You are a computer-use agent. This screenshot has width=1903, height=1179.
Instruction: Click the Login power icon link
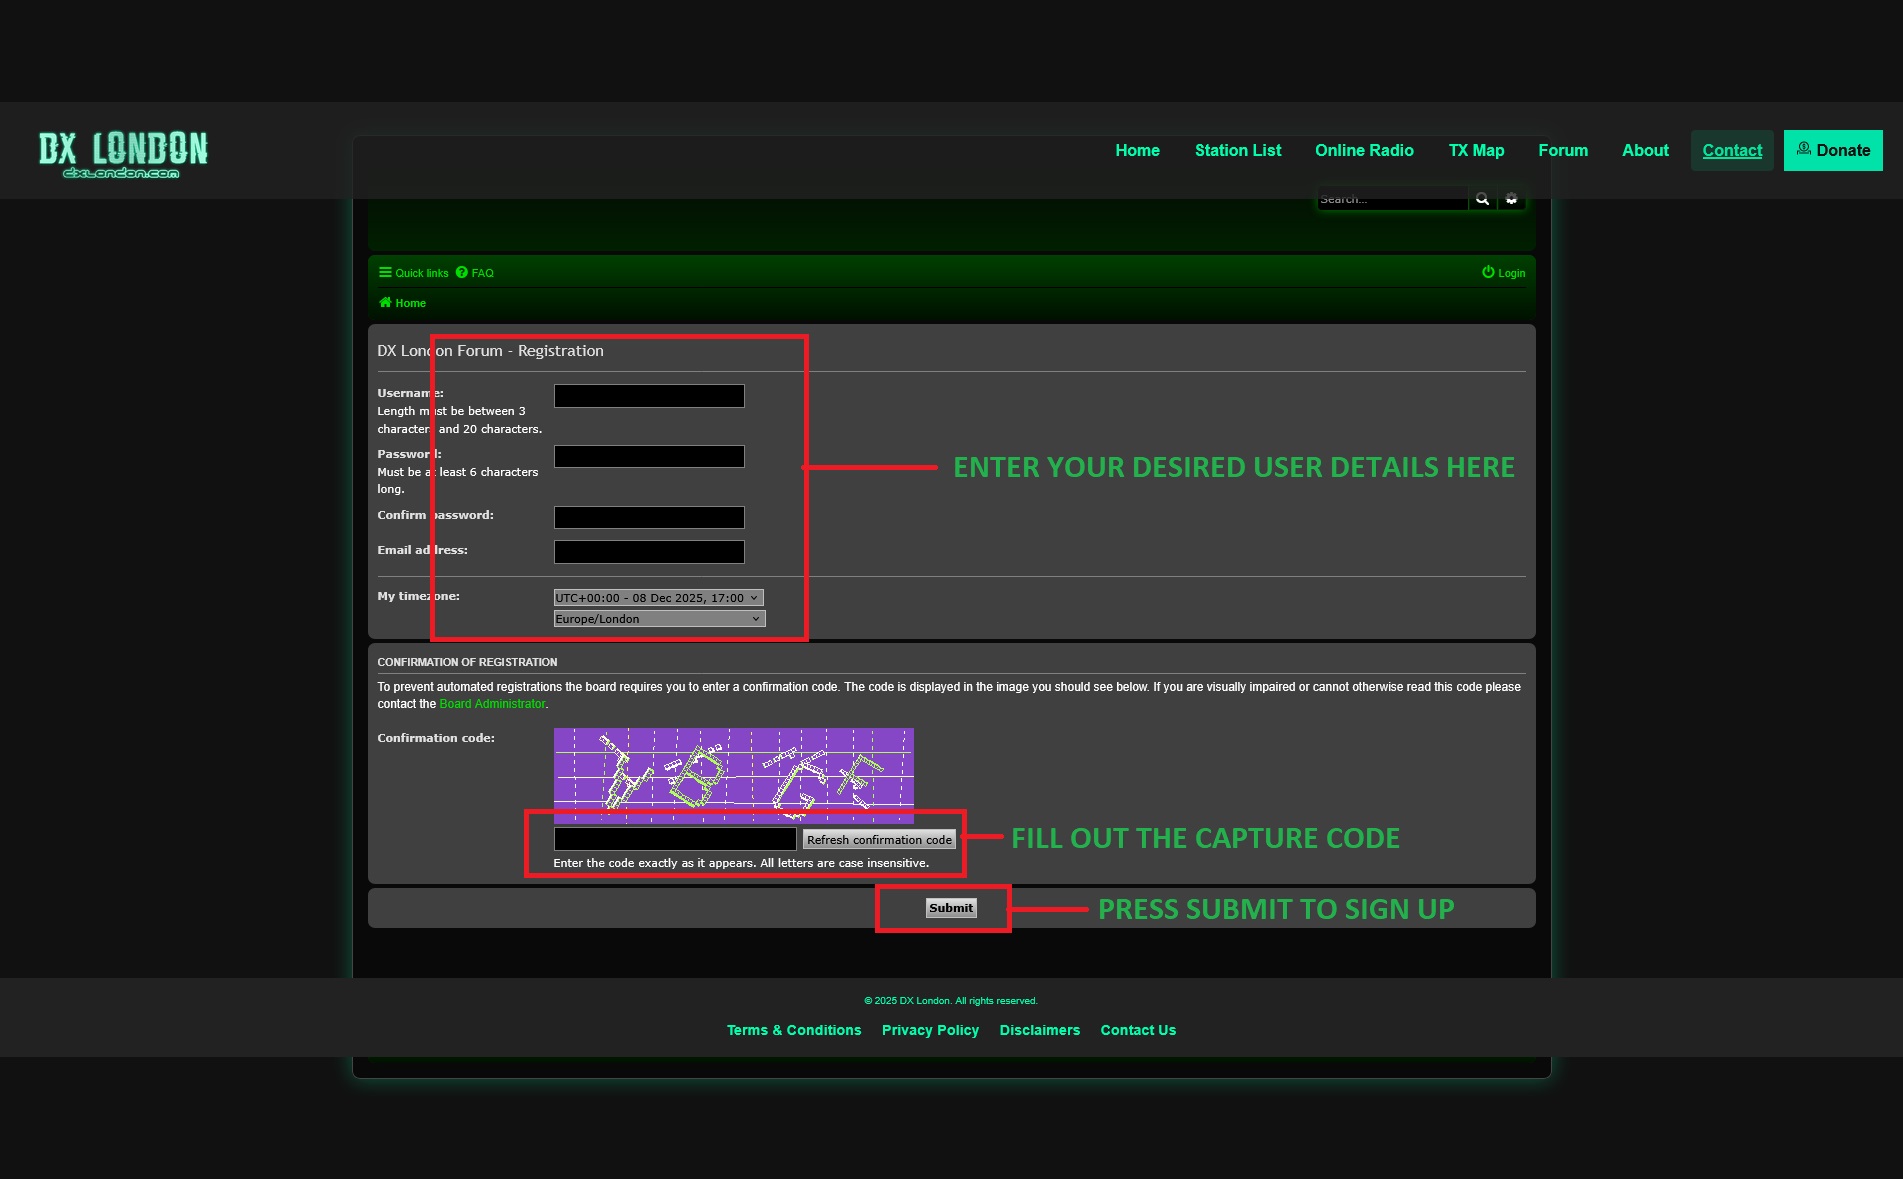1503,273
